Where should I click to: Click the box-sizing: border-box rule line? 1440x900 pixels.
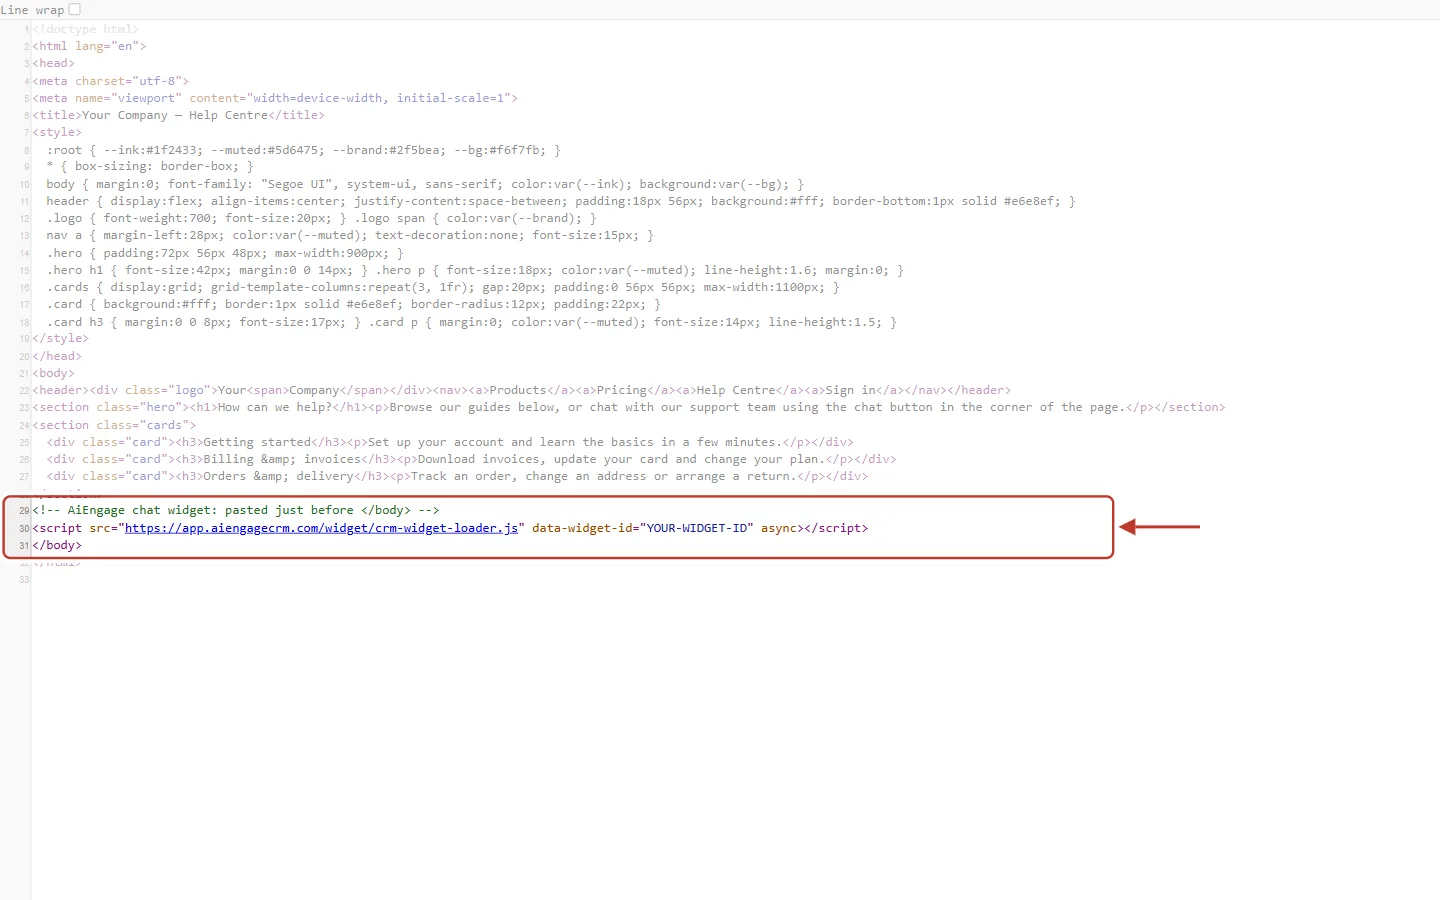pyautogui.click(x=150, y=166)
